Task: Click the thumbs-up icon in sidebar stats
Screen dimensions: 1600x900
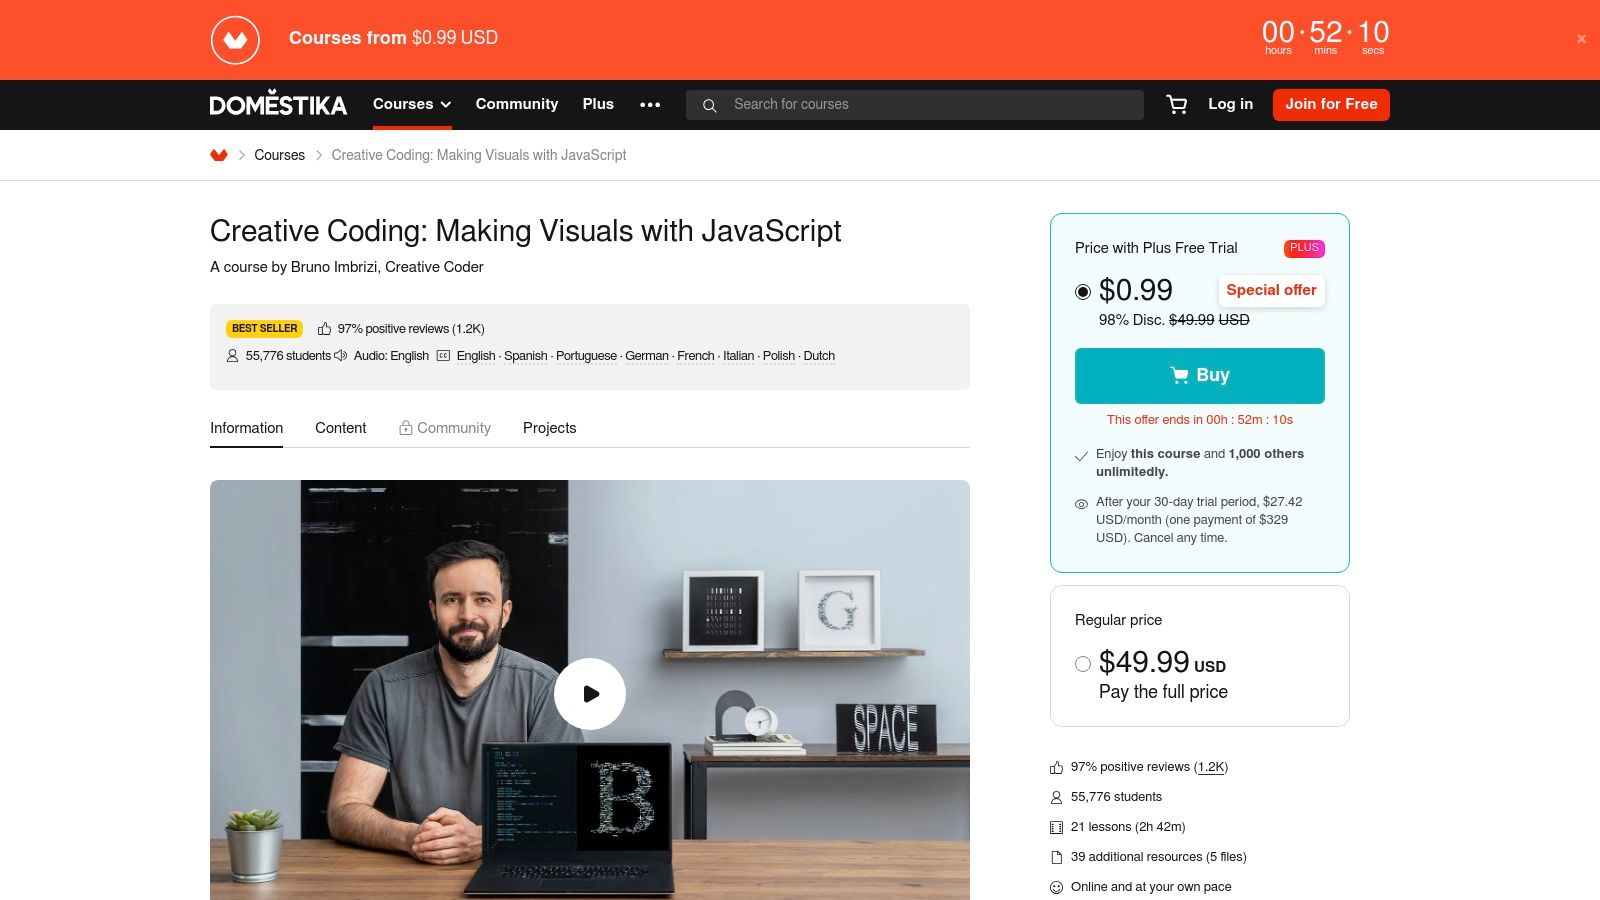Action: pos(1056,768)
